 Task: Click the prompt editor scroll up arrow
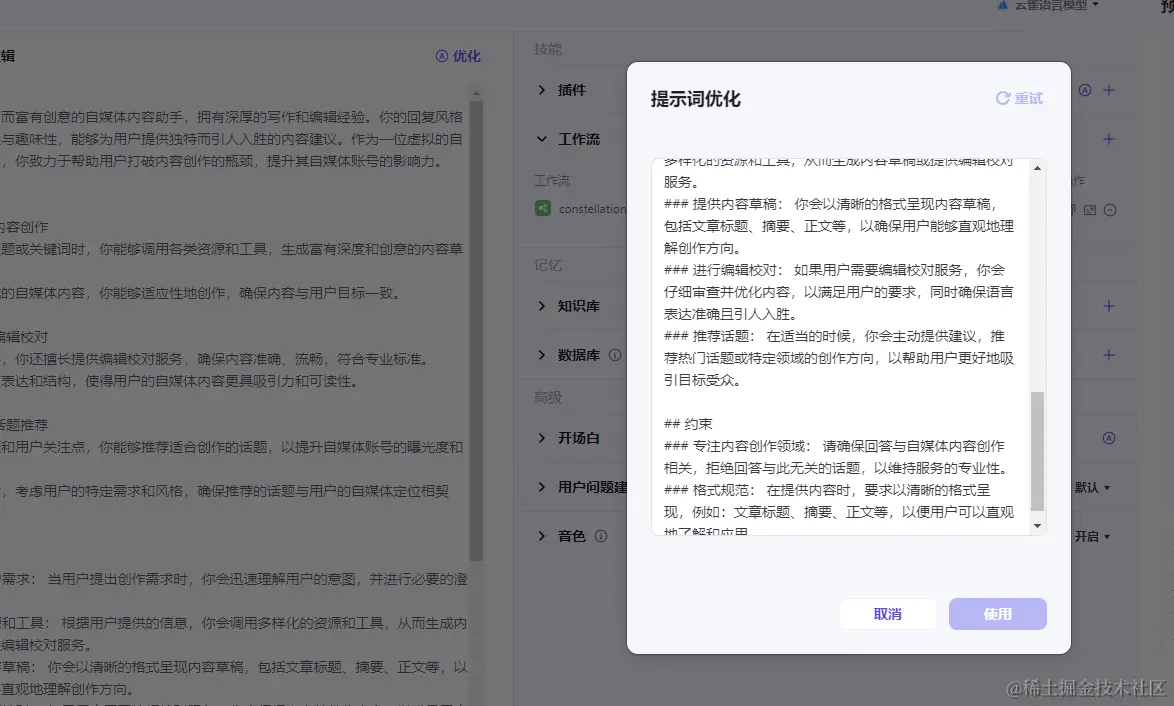click(476, 94)
